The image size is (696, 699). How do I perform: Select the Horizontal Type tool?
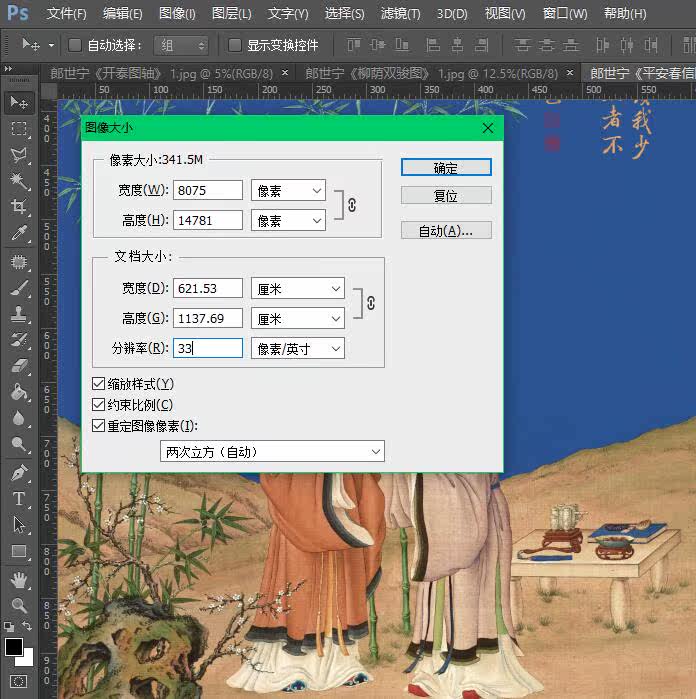point(19,498)
